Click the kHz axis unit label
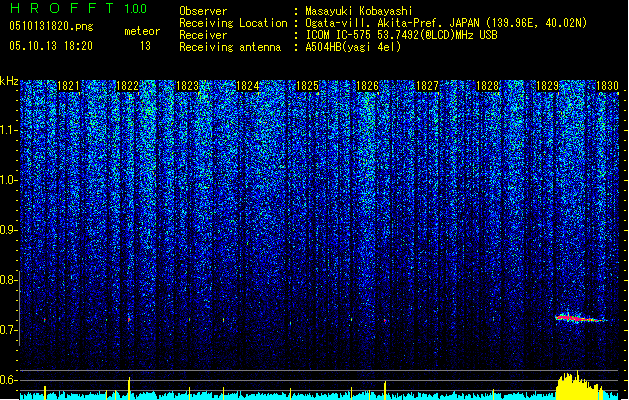Viewport: 629px width, 400px height. pyautogui.click(x=9, y=81)
